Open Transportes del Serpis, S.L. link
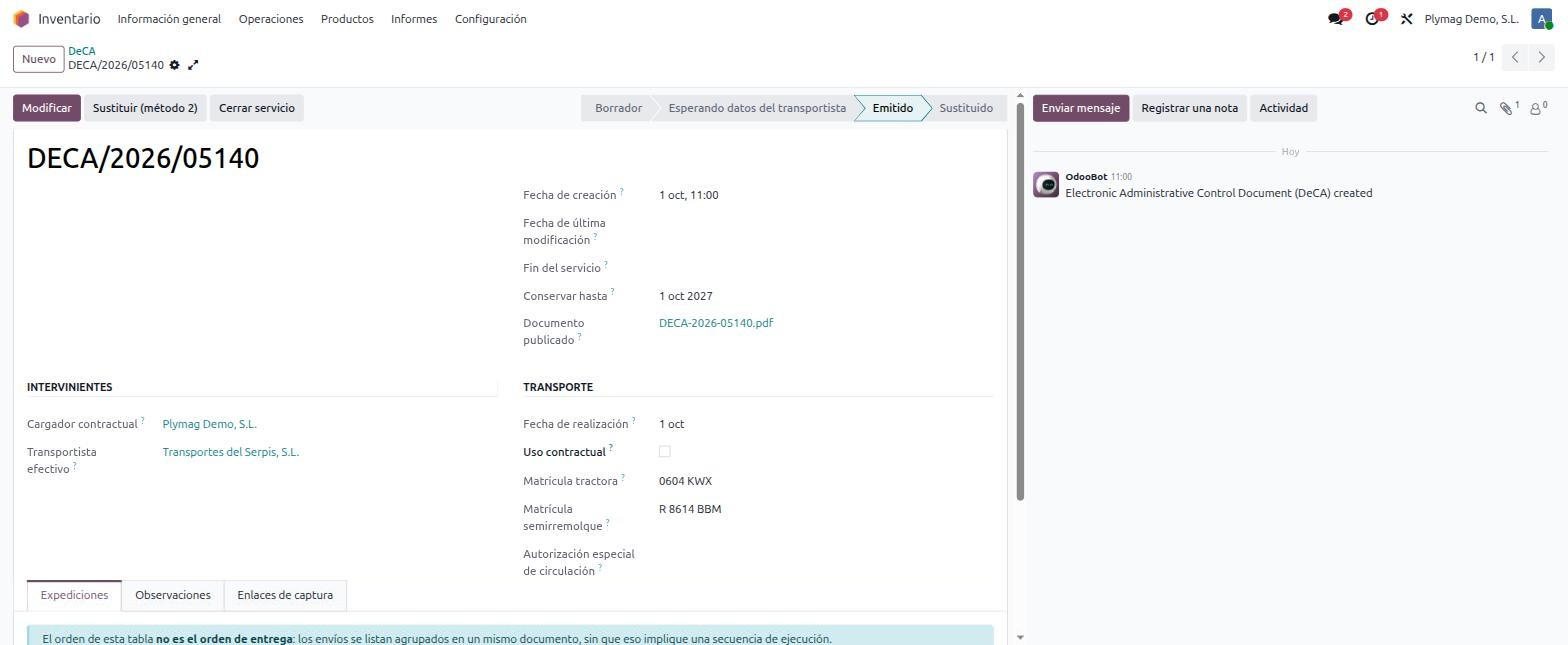 click(x=231, y=452)
